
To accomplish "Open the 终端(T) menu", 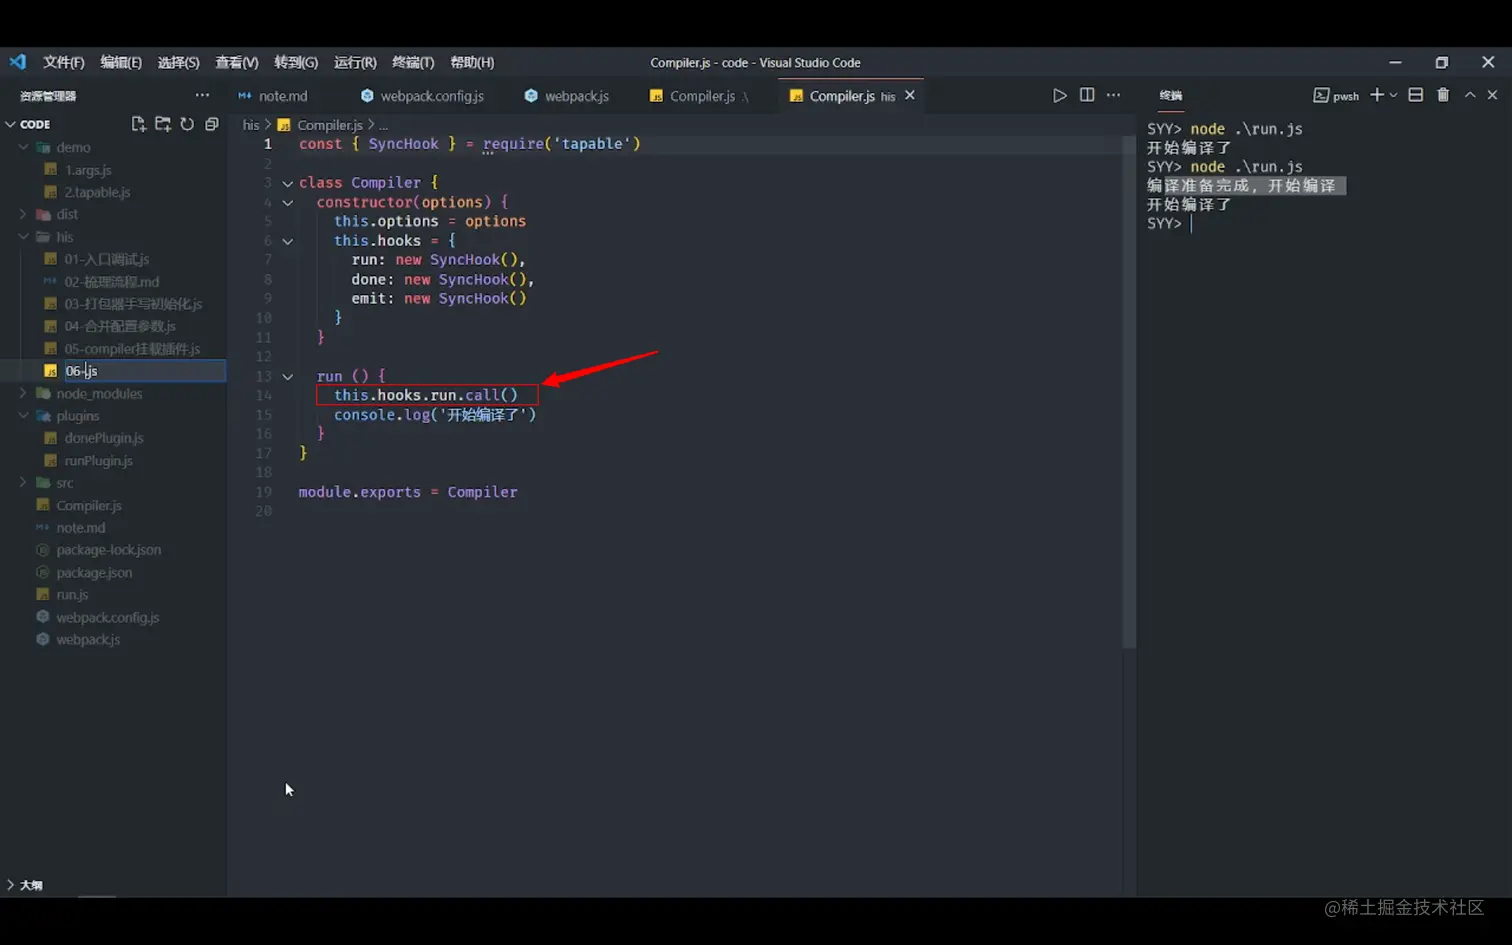I will [x=413, y=62].
